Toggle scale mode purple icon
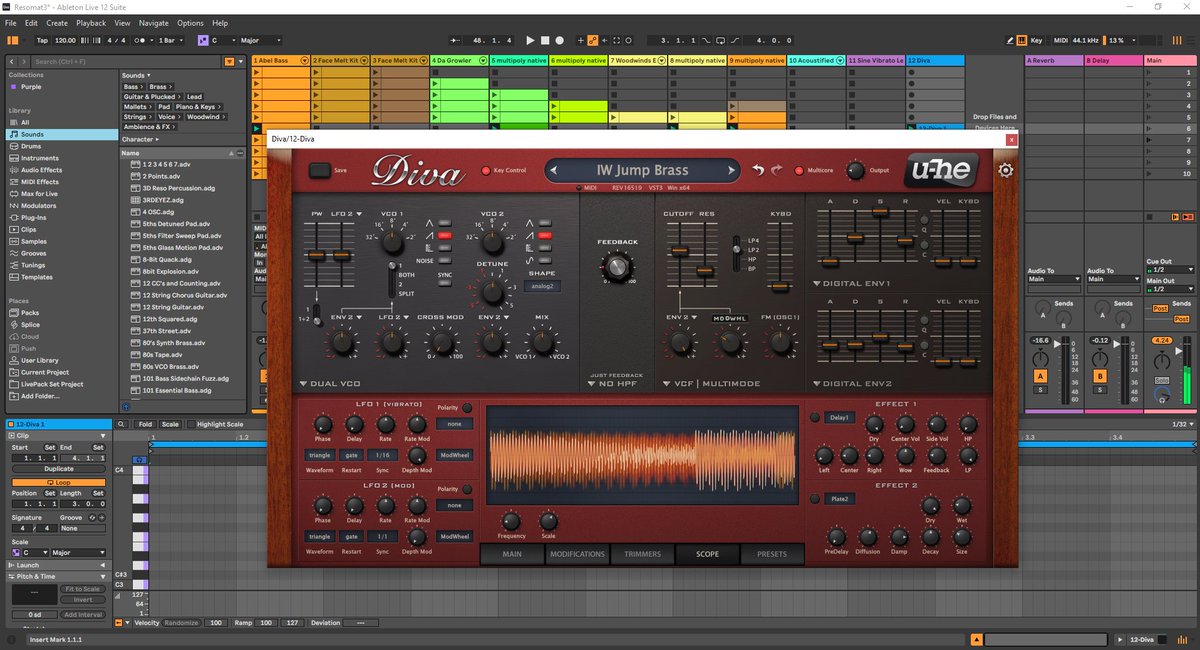 (204, 40)
